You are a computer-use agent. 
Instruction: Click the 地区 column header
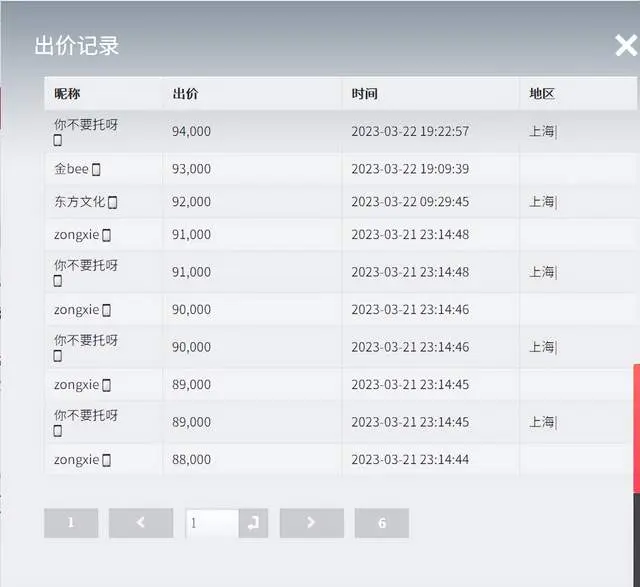point(542,94)
